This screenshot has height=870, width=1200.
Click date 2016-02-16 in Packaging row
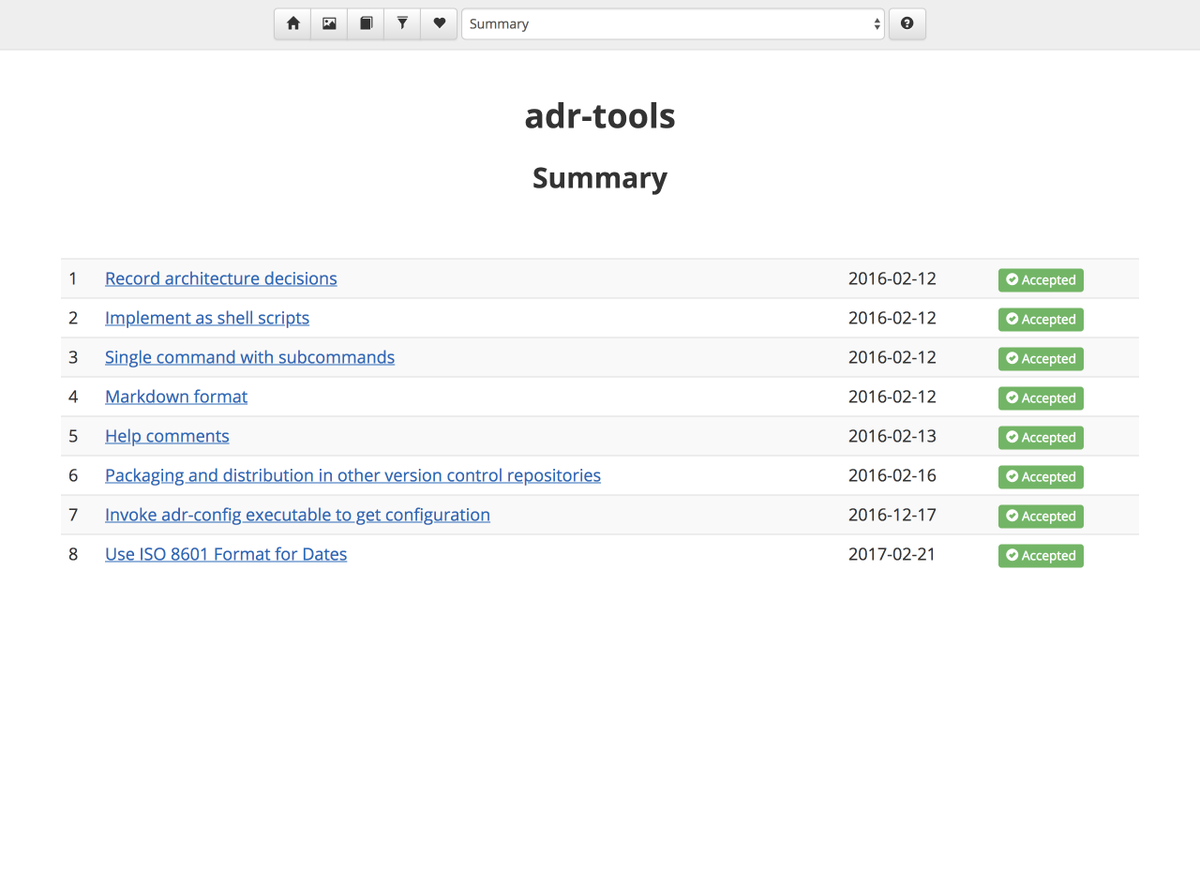tap(892, 475)
